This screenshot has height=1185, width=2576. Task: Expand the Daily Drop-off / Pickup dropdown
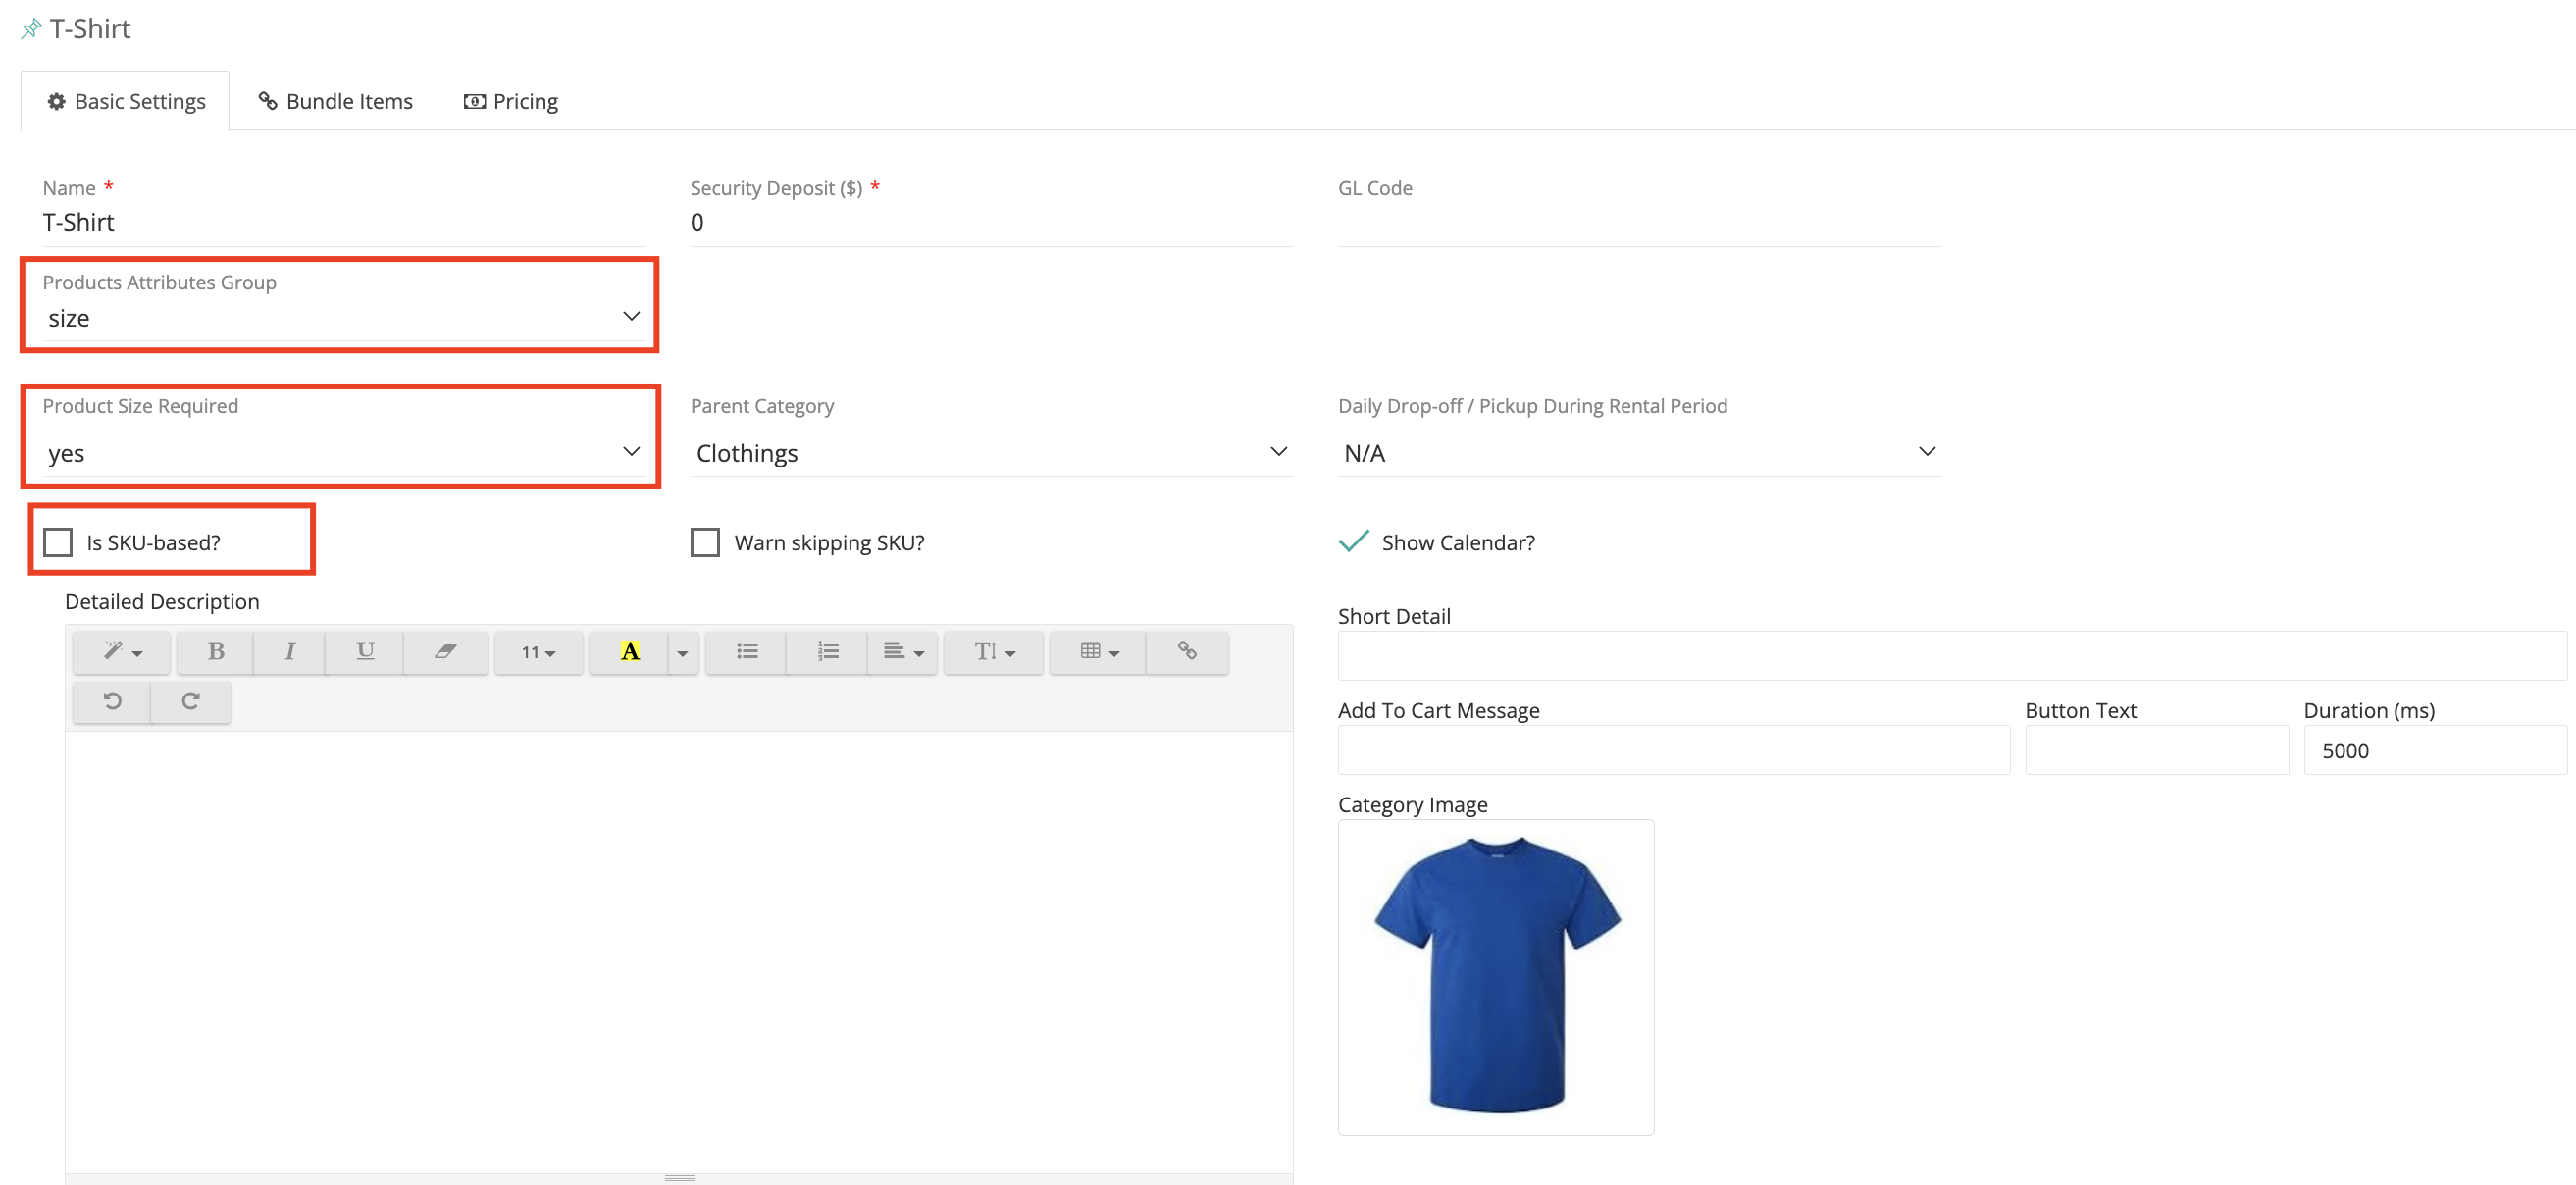1640,453
